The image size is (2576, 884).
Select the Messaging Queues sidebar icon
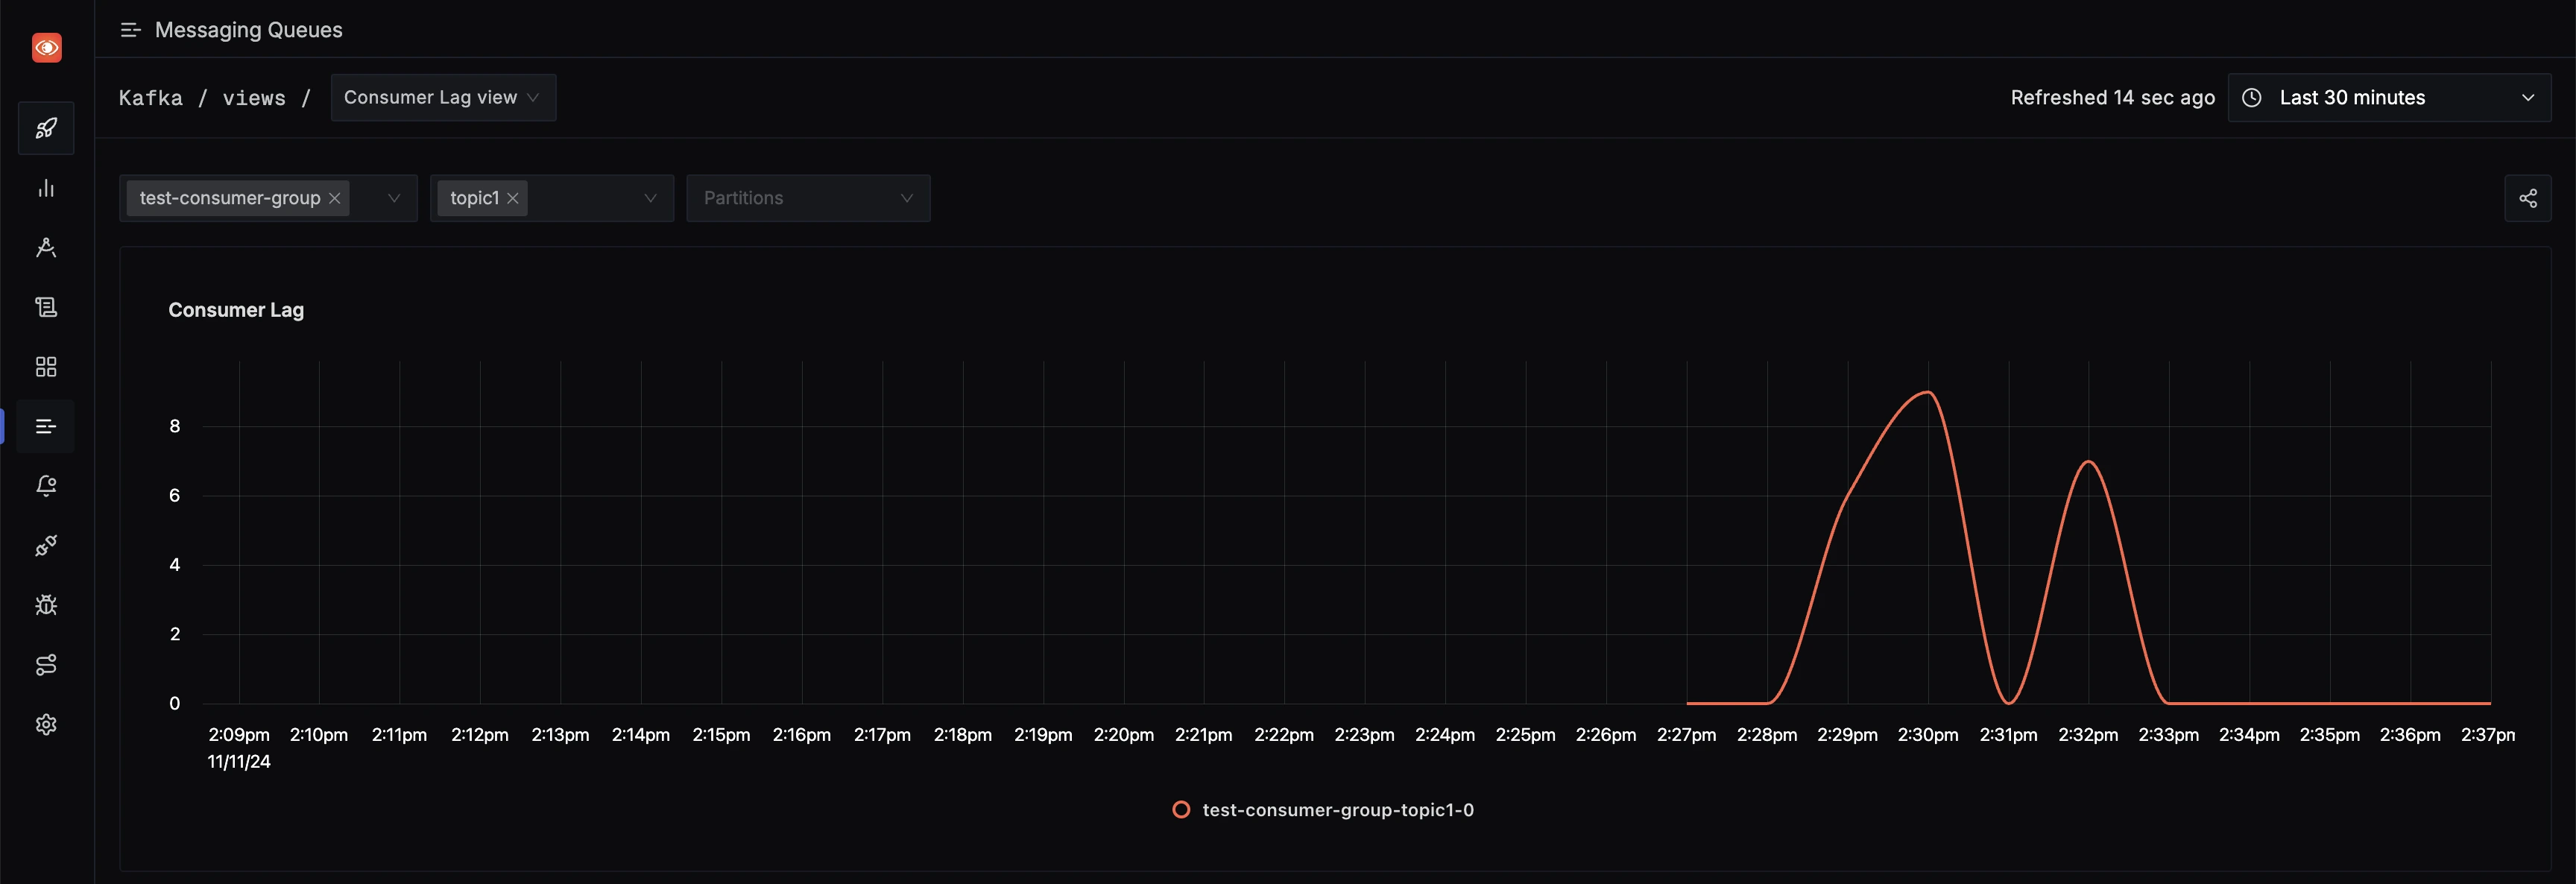(x=46, y=426)
